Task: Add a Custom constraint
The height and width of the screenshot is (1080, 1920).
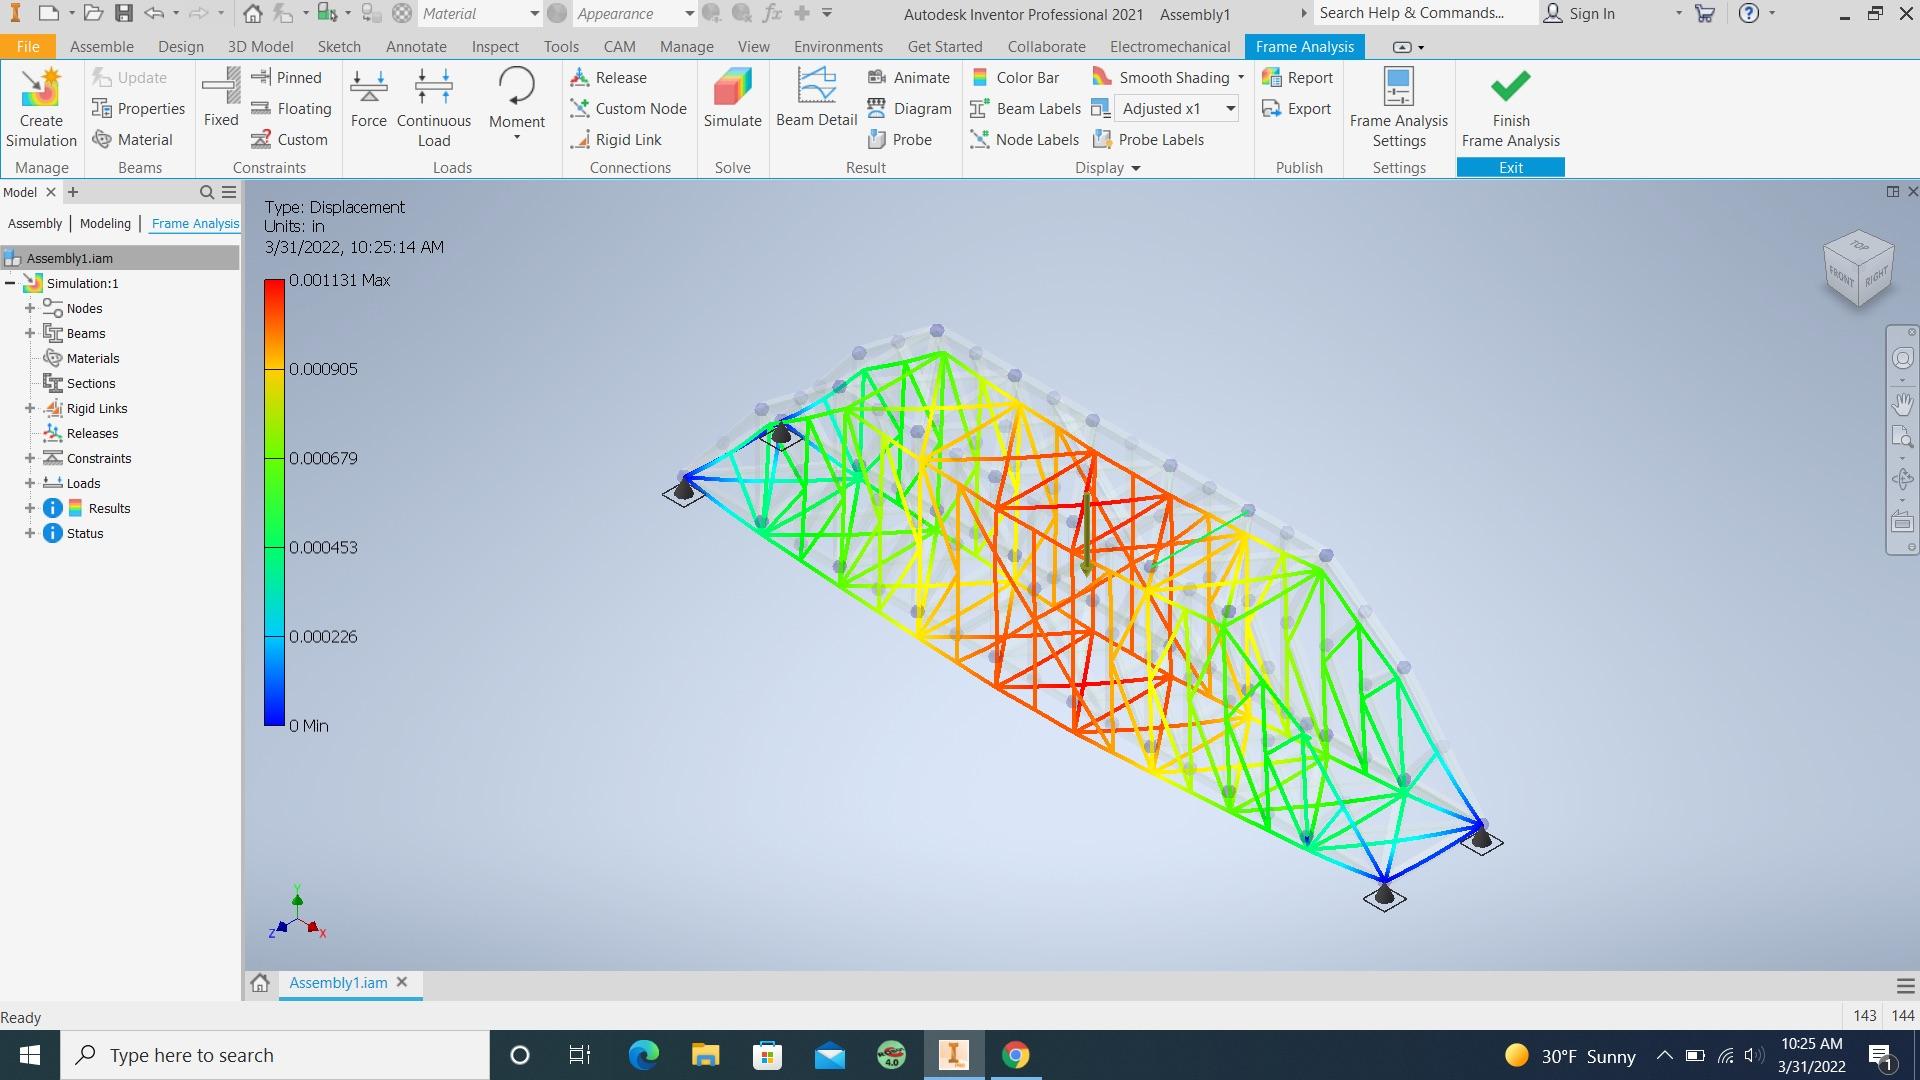Action: [289, 139]
